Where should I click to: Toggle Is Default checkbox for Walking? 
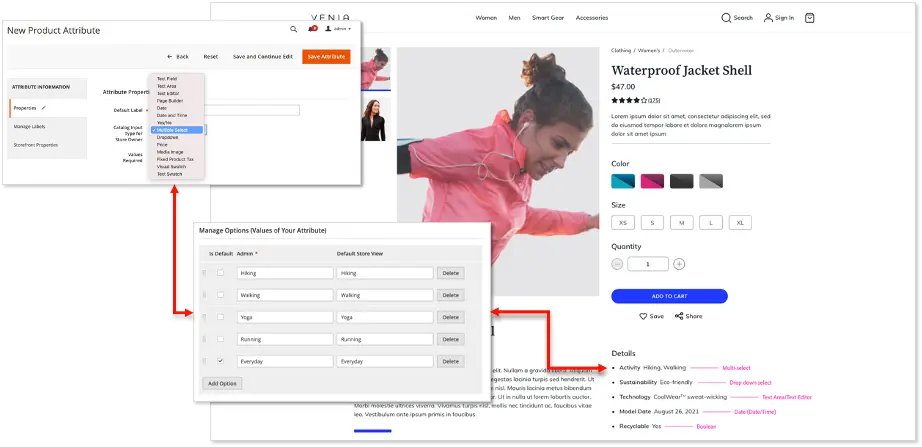point(221,295)
